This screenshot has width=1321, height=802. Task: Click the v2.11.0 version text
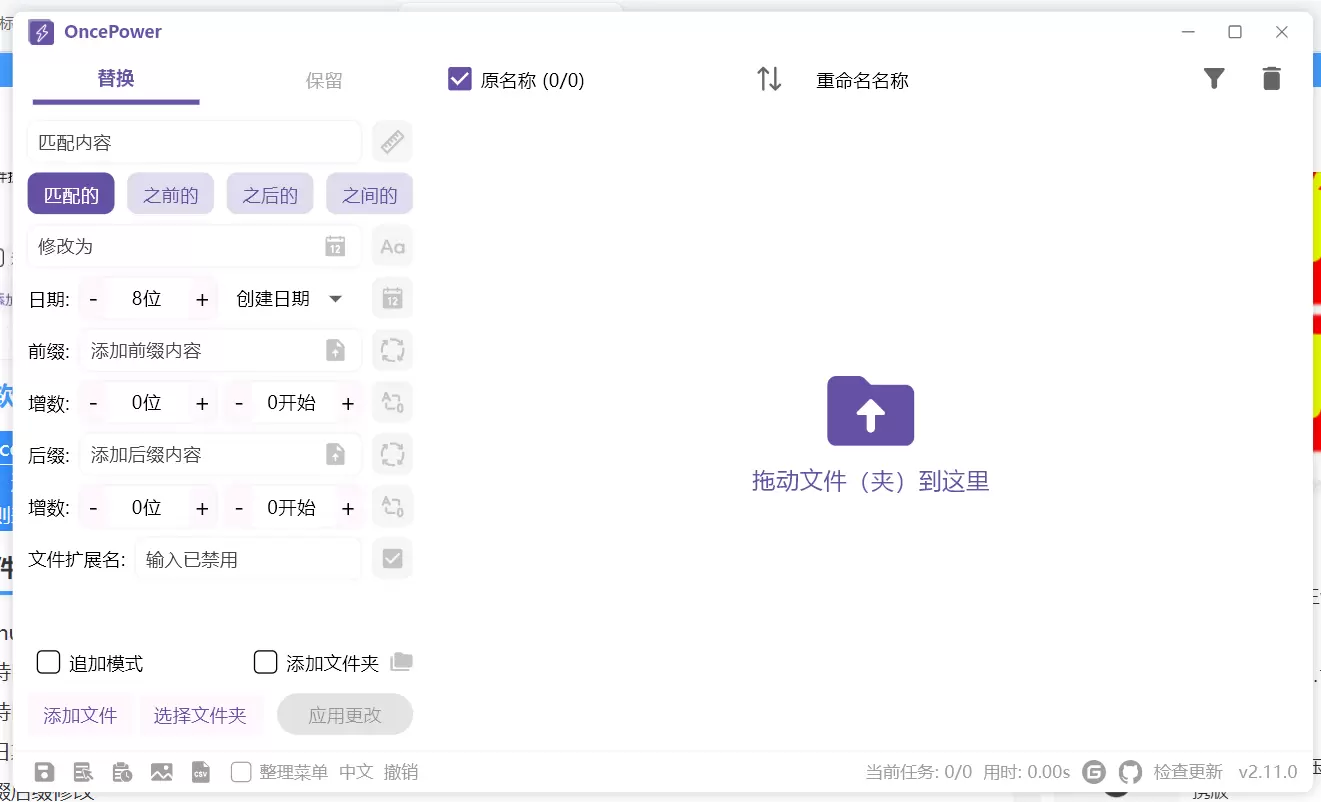tap(1268, 772)
